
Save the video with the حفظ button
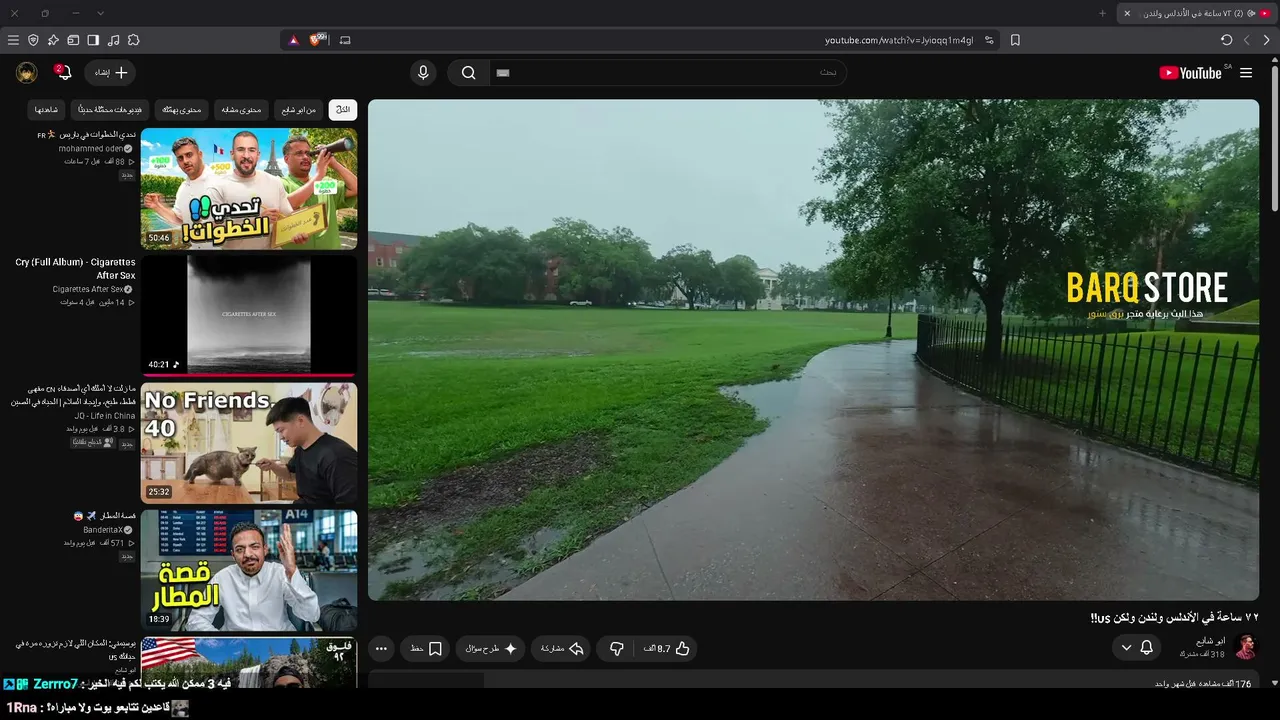[x=426, y=649]
